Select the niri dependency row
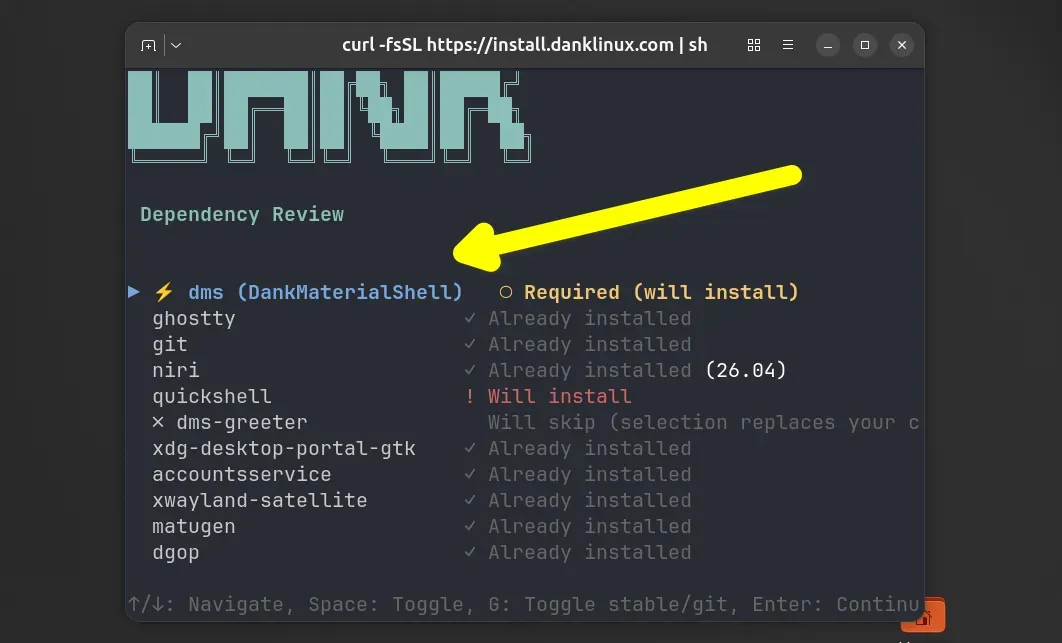The width and height of the screenshot is (1062, 643). click(x=469, y=371)
